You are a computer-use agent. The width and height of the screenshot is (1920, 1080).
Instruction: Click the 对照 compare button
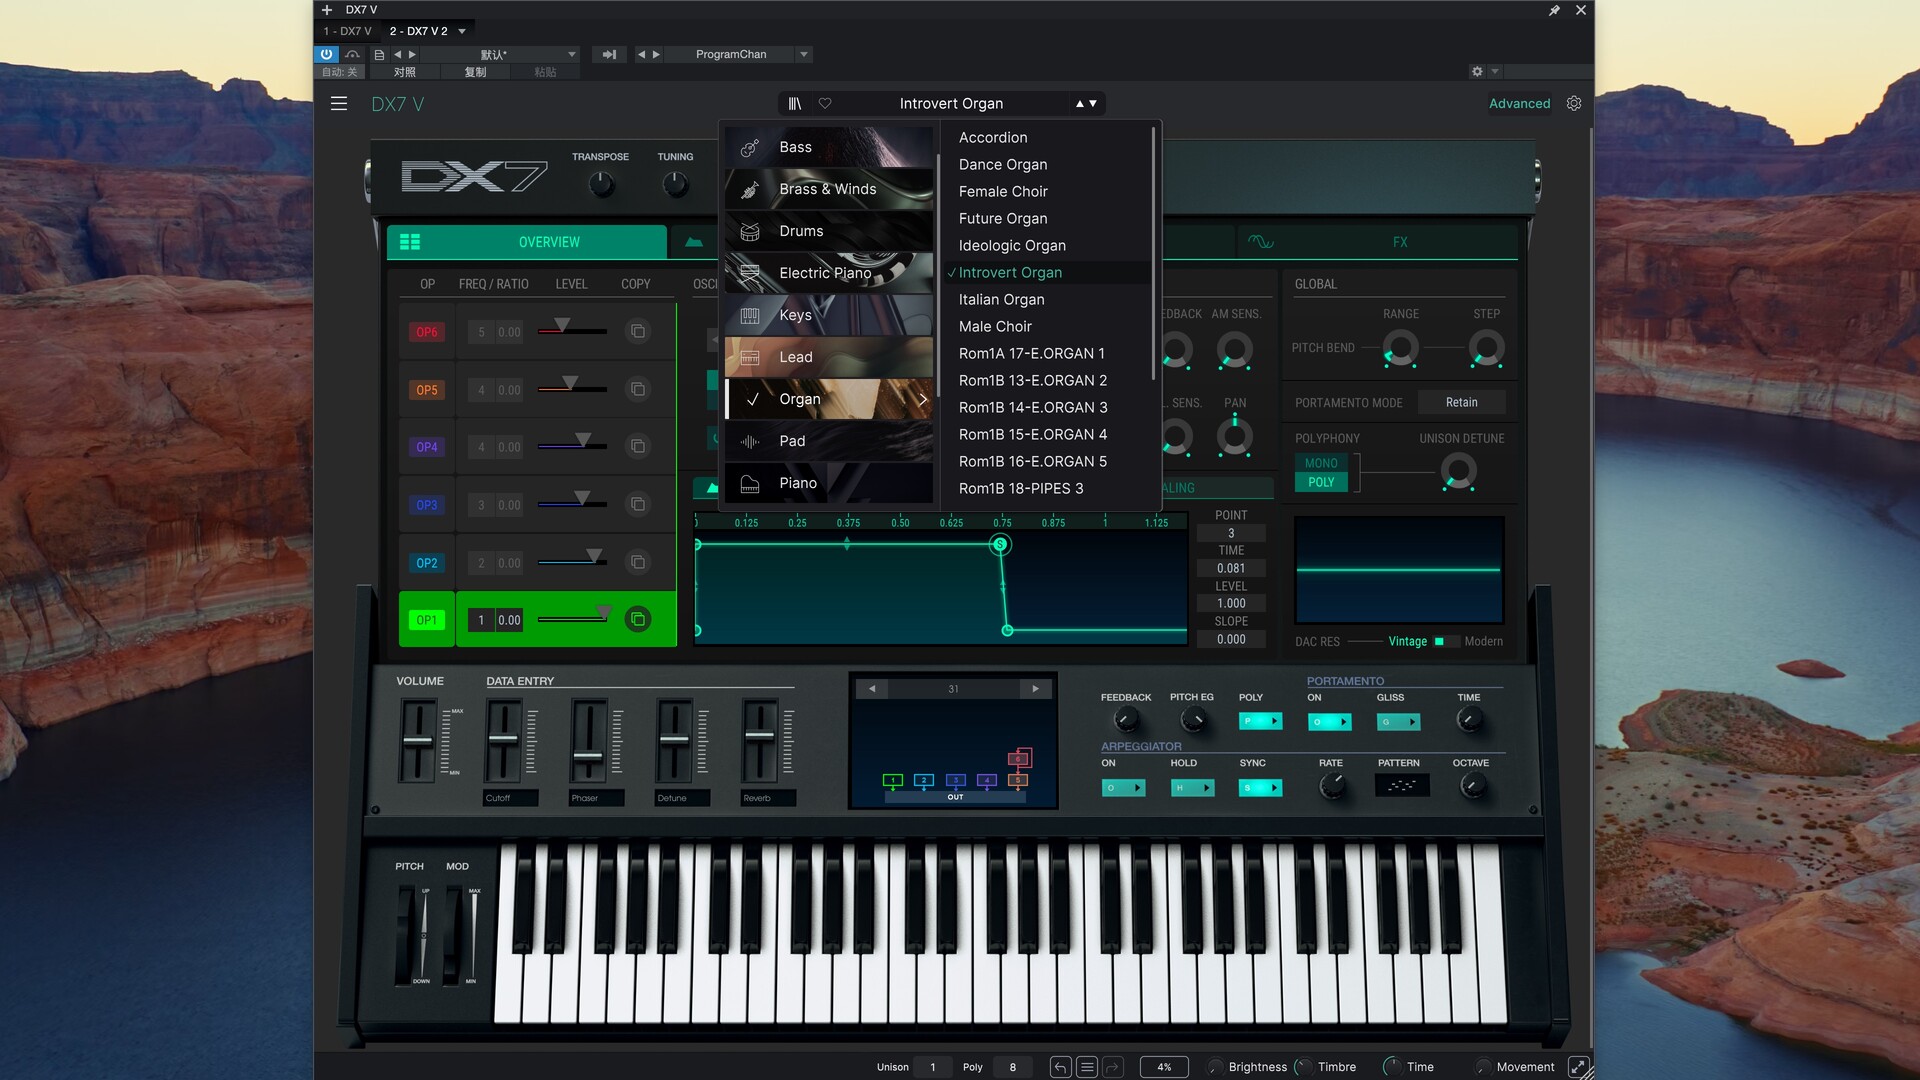tap(404, 72)
